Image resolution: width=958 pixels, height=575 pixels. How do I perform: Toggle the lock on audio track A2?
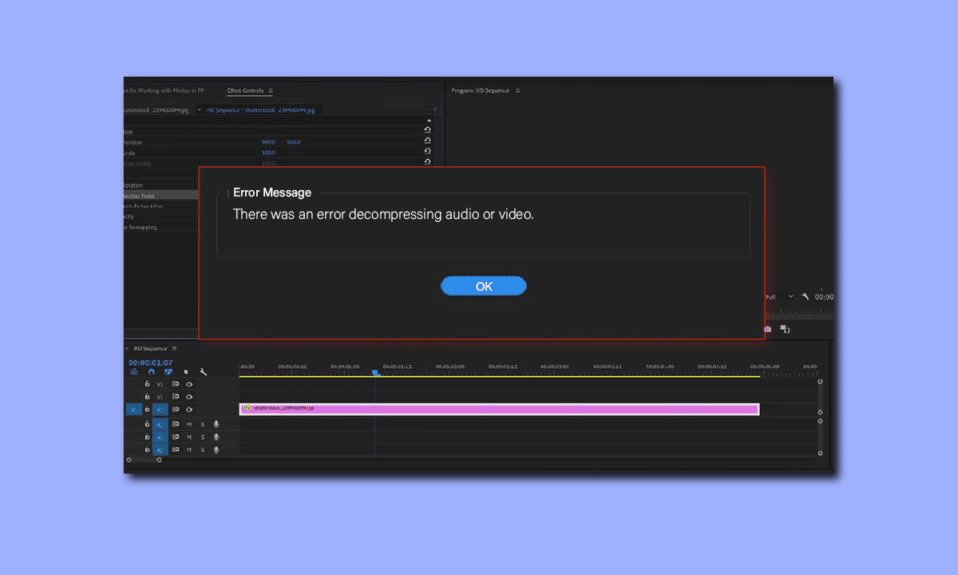(x=147, y=437)
